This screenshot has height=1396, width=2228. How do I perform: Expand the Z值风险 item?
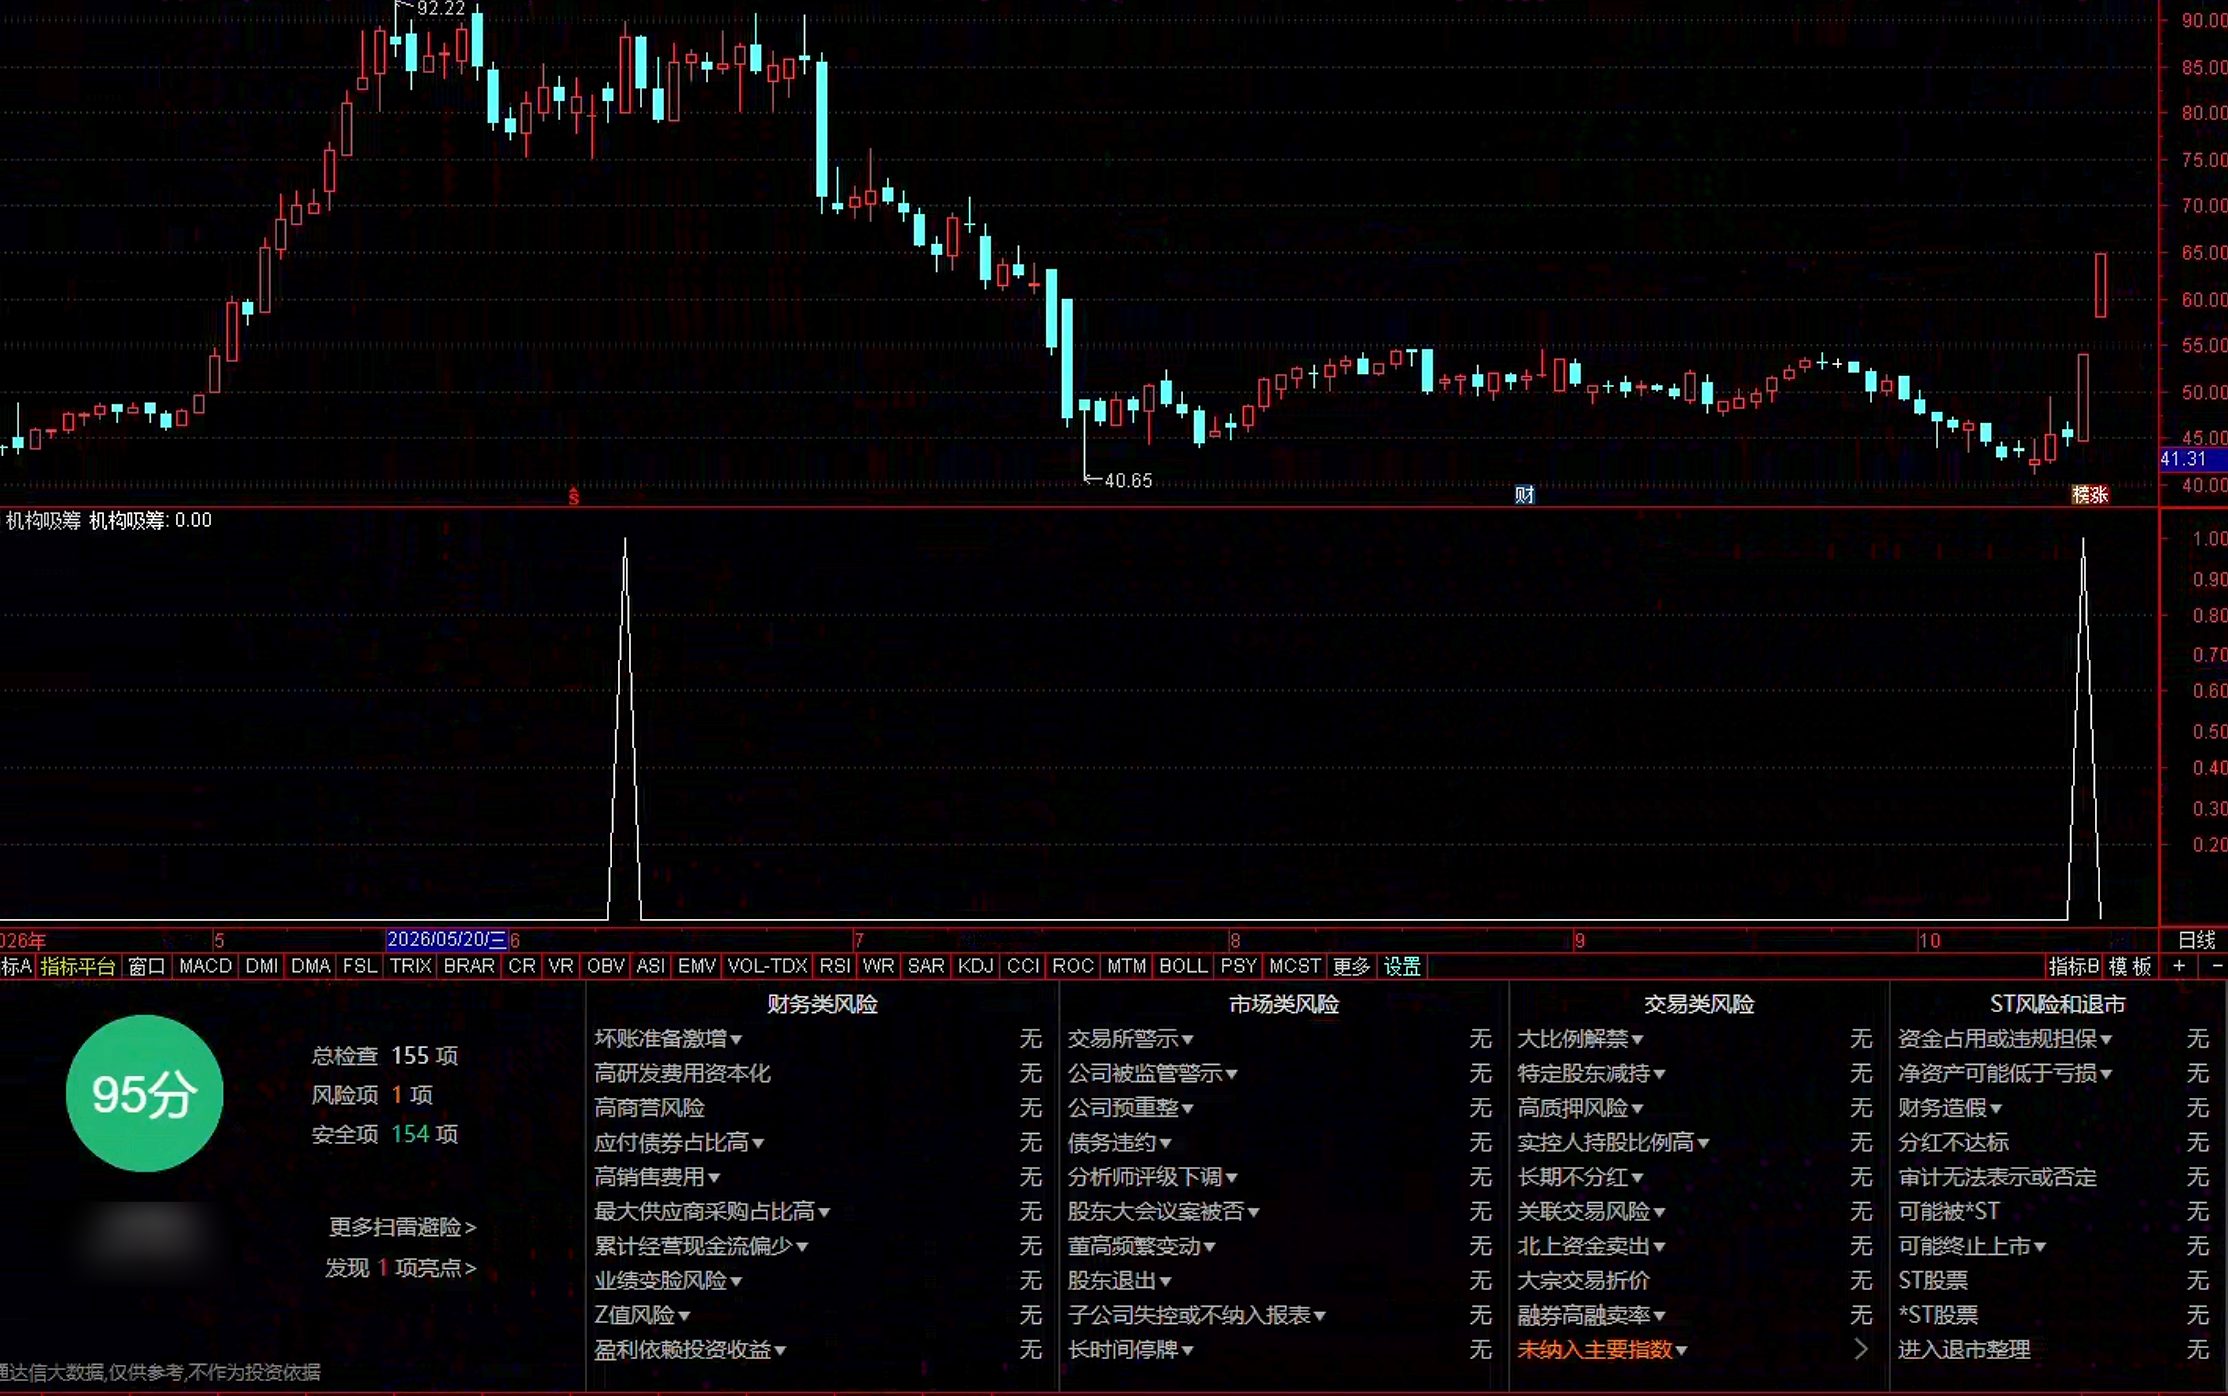tap(642, 1315)
